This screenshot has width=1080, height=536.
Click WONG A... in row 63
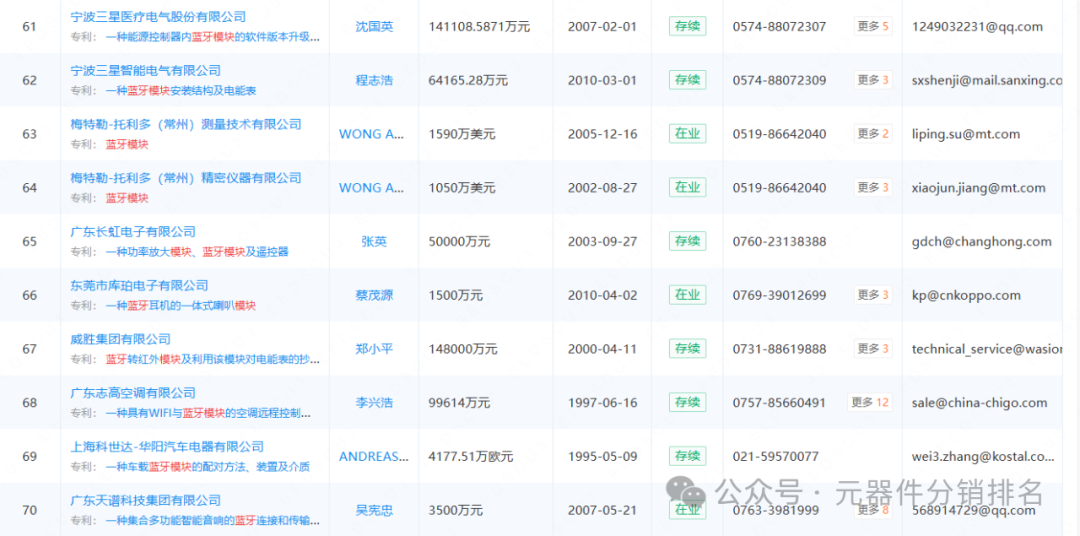click(x=372, y=134)
